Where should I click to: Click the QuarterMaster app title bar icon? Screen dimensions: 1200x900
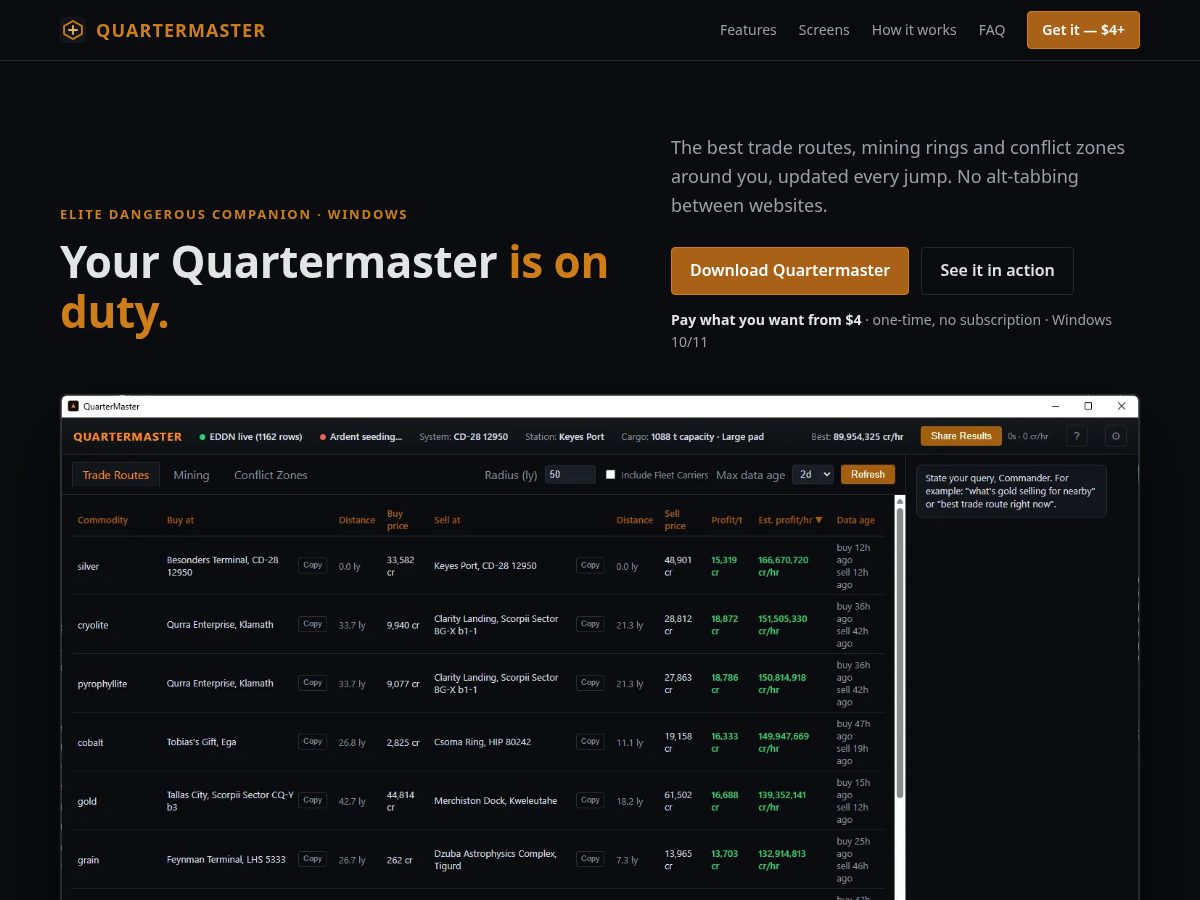(x=73, y=407)
